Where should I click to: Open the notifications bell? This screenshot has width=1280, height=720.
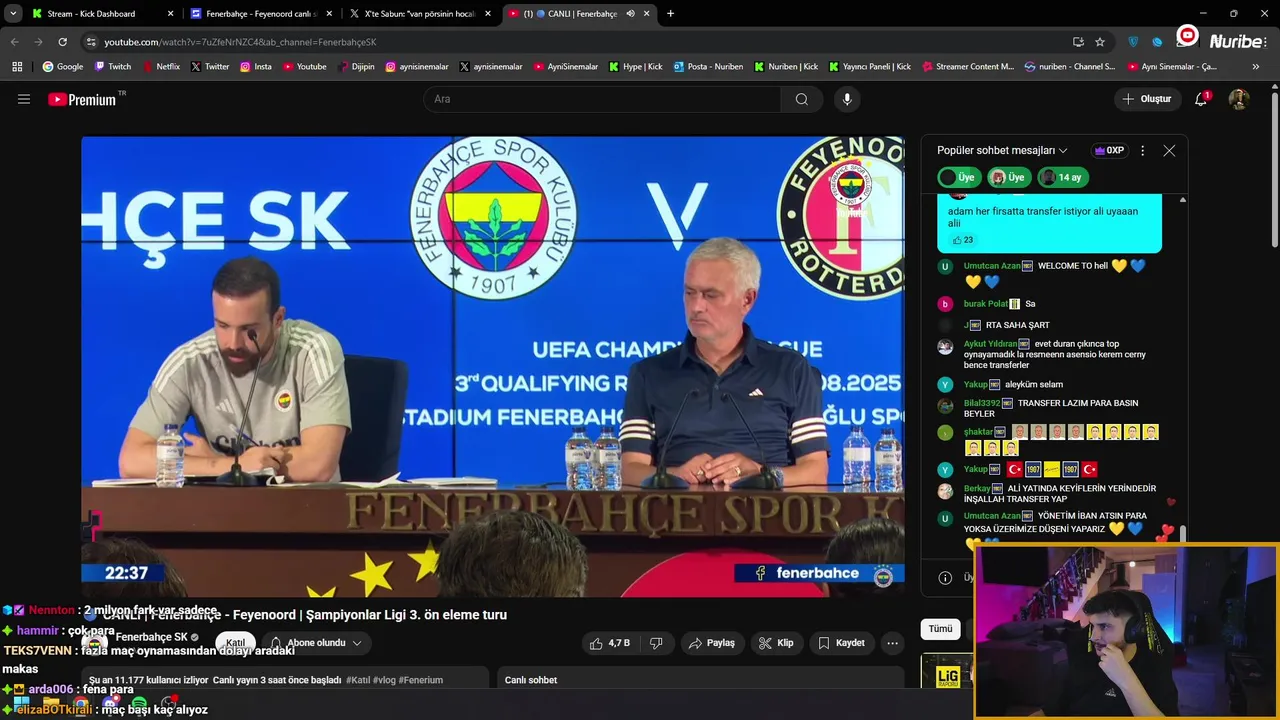pos(1201,99)
